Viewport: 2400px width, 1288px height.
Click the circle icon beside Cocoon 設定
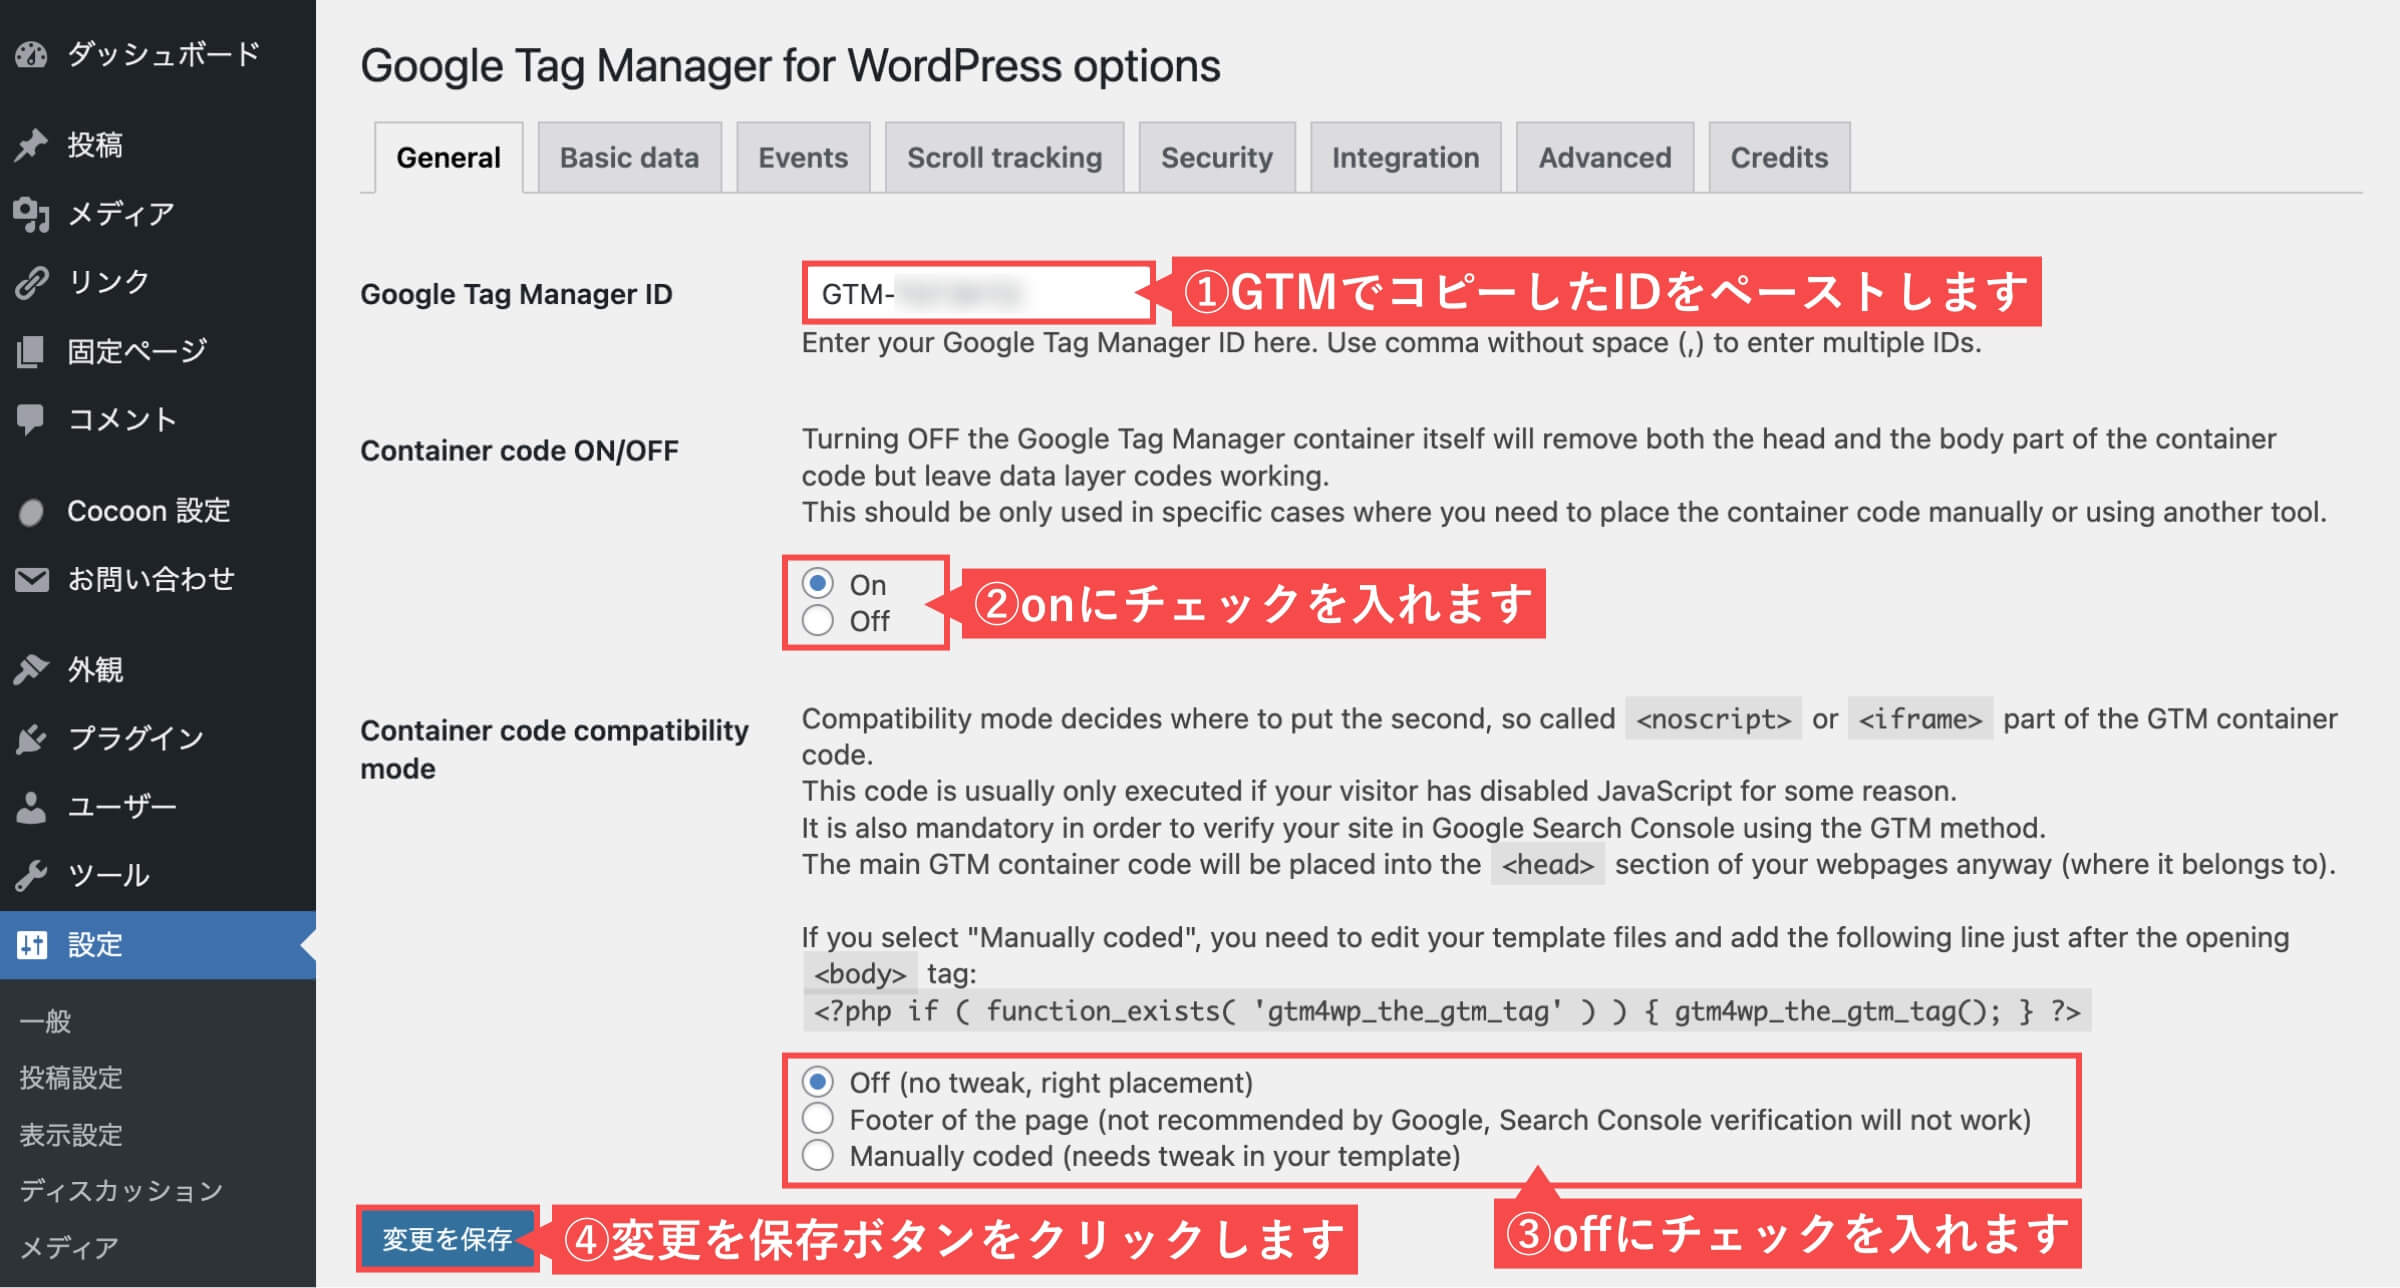(x=31, y=512)
